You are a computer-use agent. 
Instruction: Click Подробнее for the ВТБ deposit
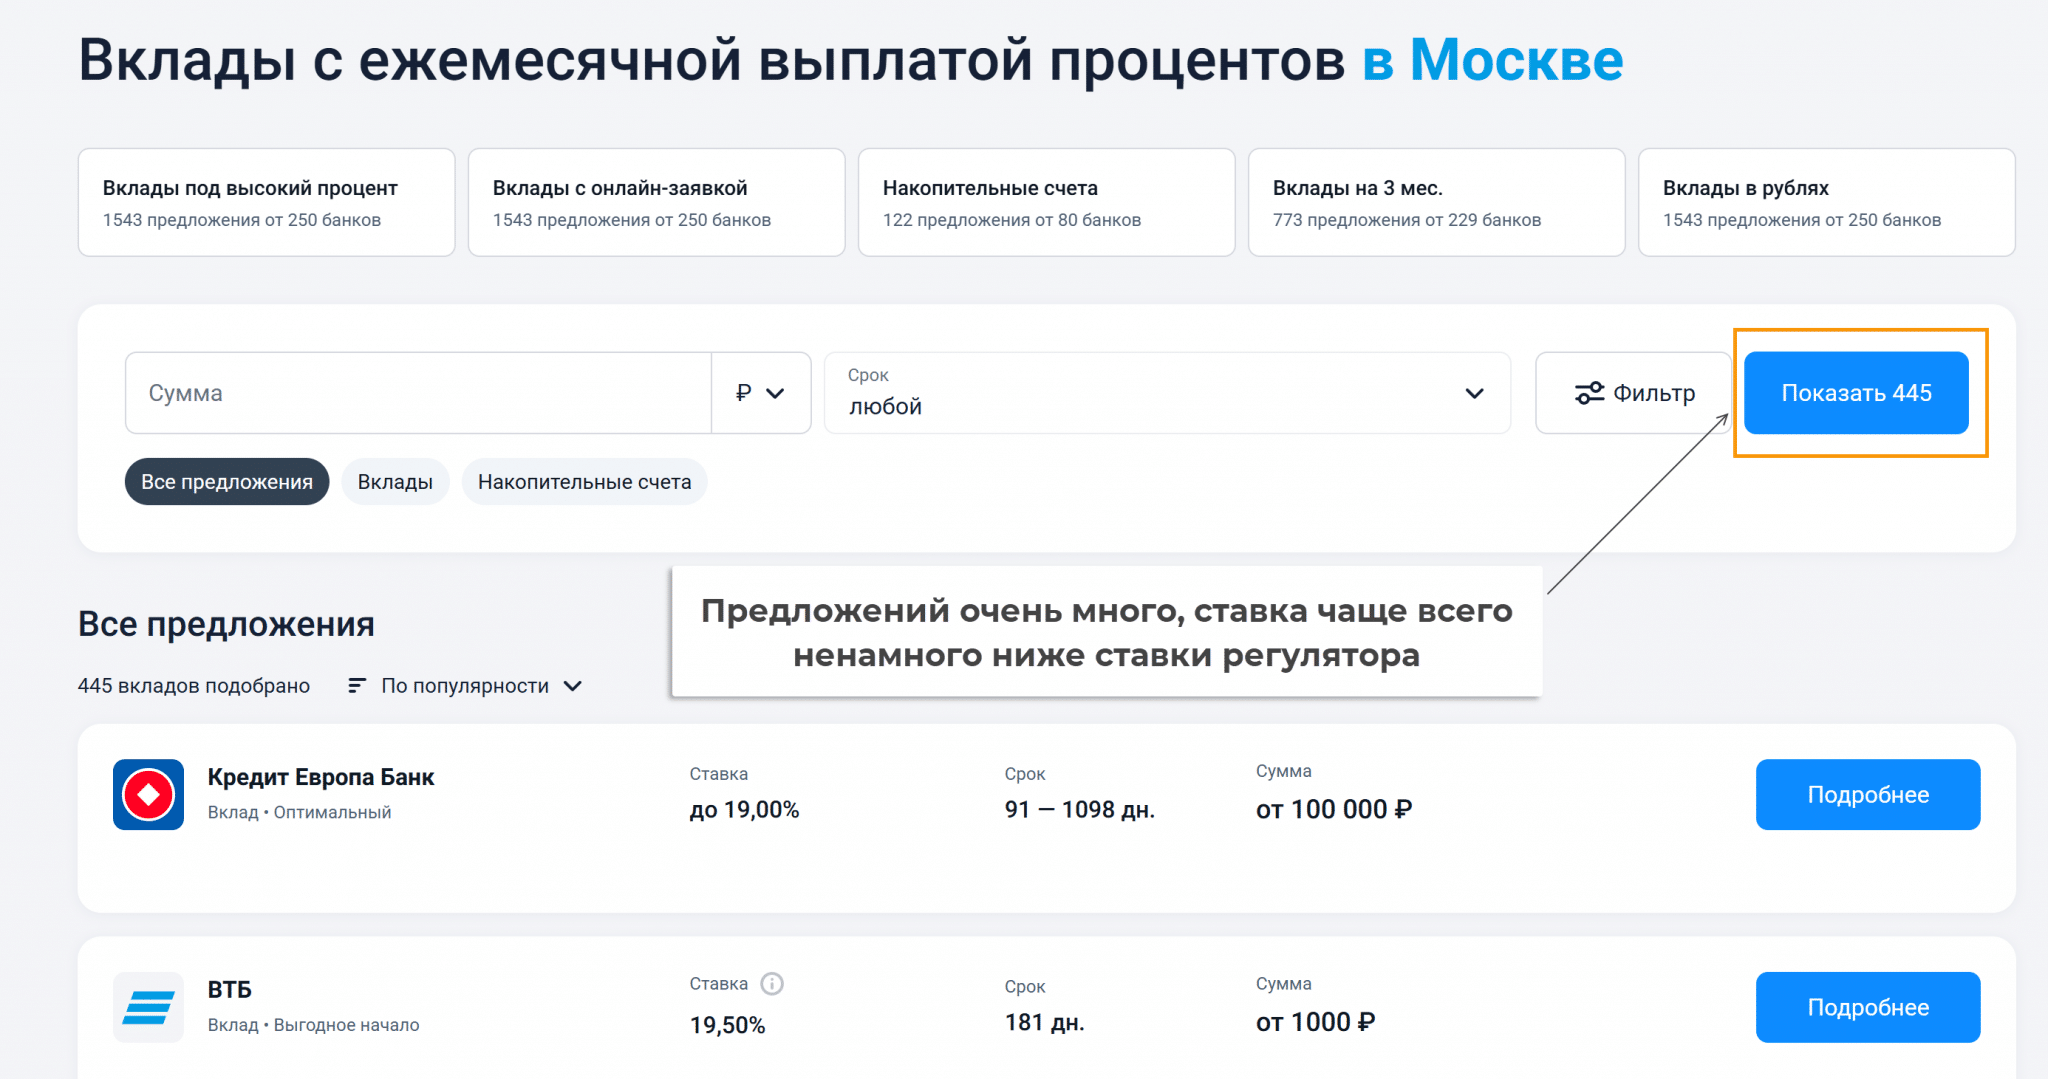(1868, 1007)
